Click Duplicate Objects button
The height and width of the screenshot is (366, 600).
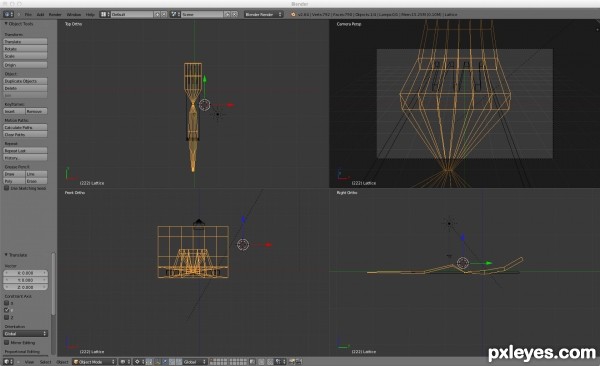coord(25,81)
